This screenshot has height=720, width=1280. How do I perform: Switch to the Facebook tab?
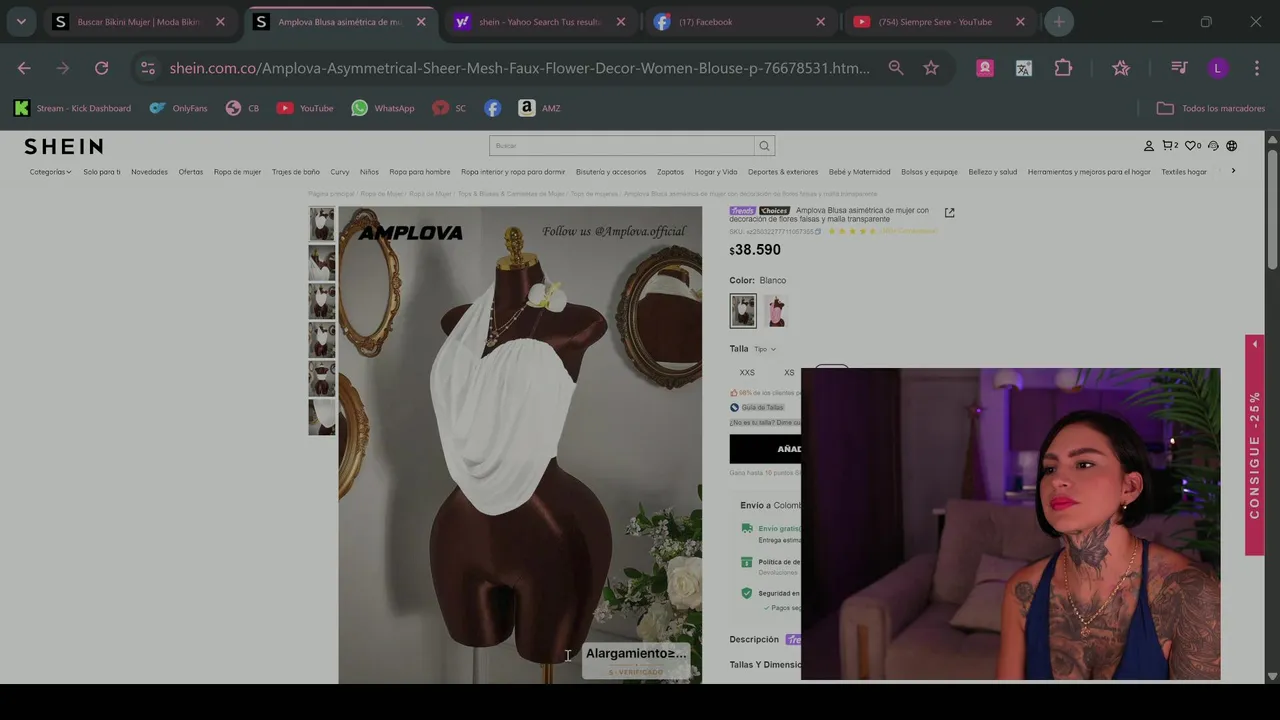tap(740, 22)
